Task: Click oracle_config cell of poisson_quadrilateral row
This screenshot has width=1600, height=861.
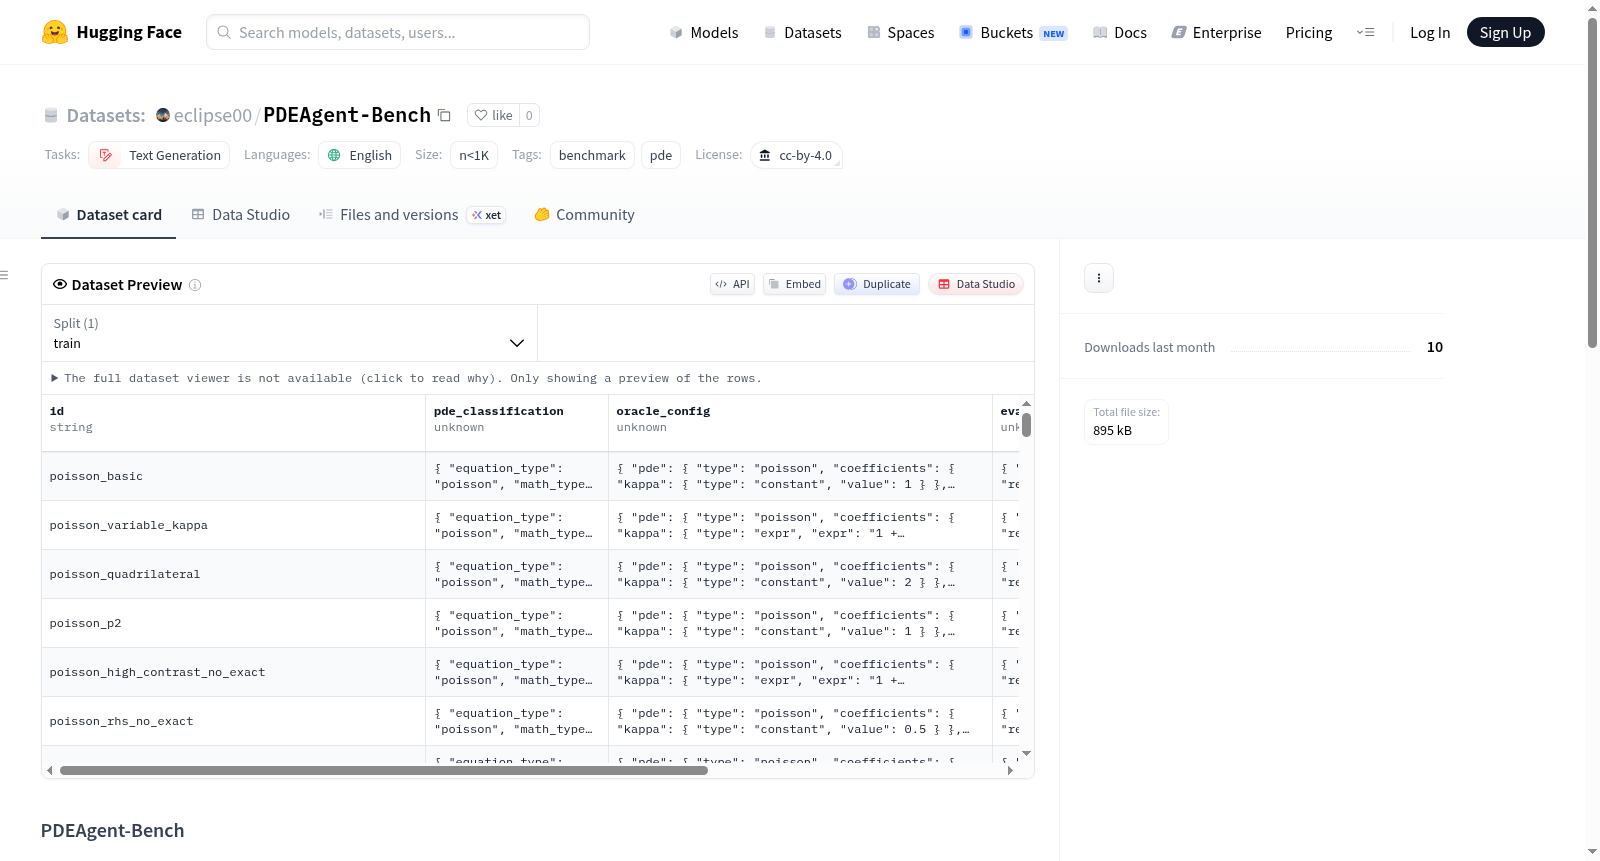Action: (800, 574)
